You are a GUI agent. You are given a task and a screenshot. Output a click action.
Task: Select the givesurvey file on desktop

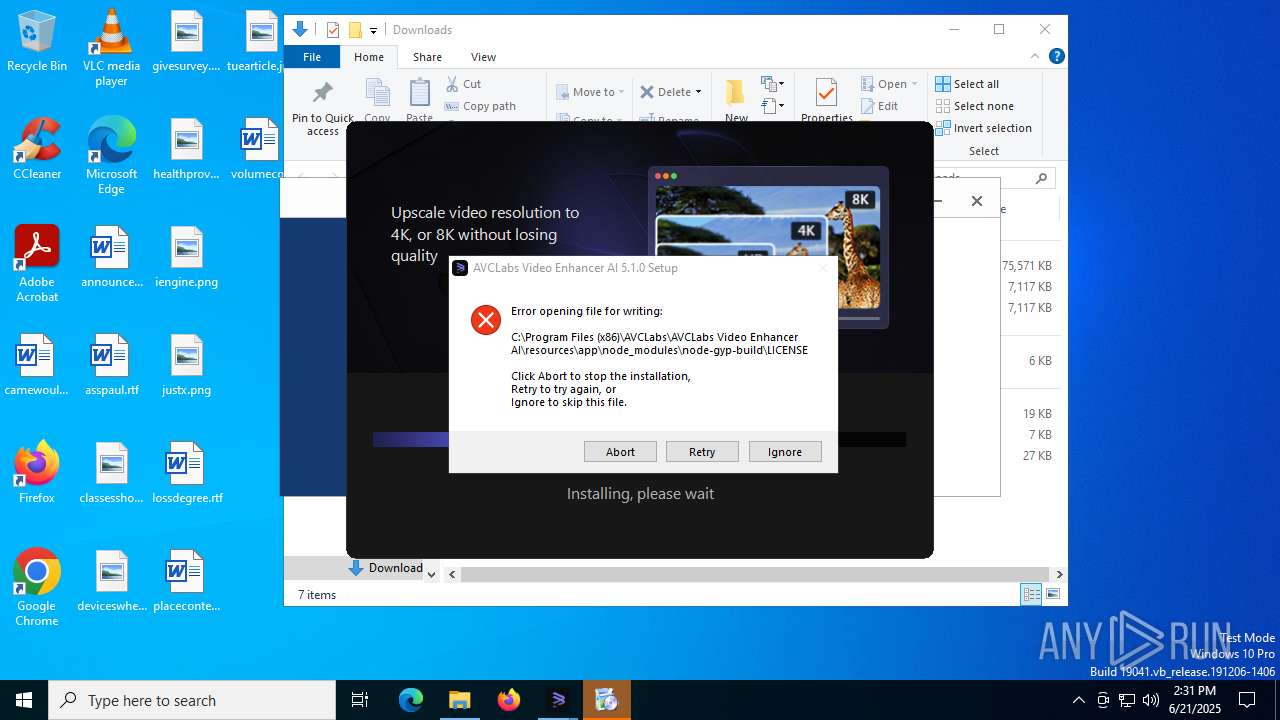pyautogui.click(x=186, y=41)
